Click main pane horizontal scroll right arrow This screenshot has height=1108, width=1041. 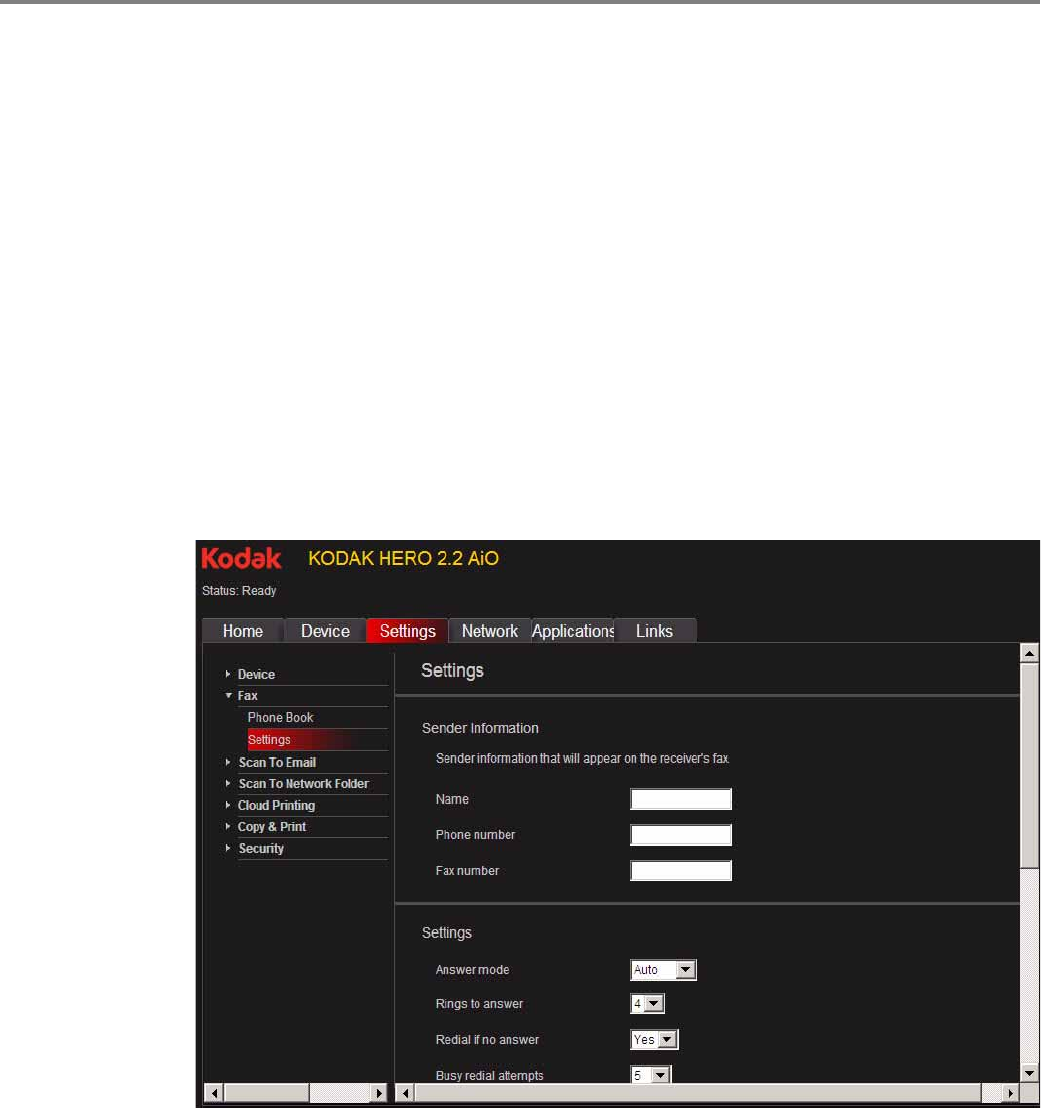[x=1010, y=1092]
